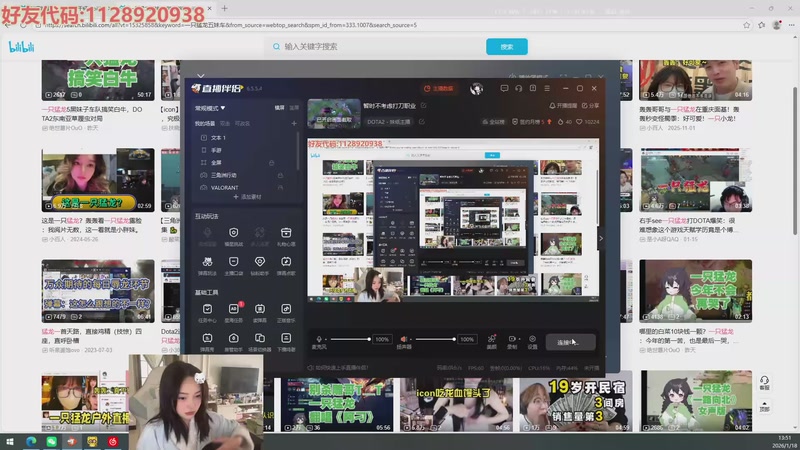Open the tool icon with red badge
This screenshot has height=450, width=800.
[234, 313]
